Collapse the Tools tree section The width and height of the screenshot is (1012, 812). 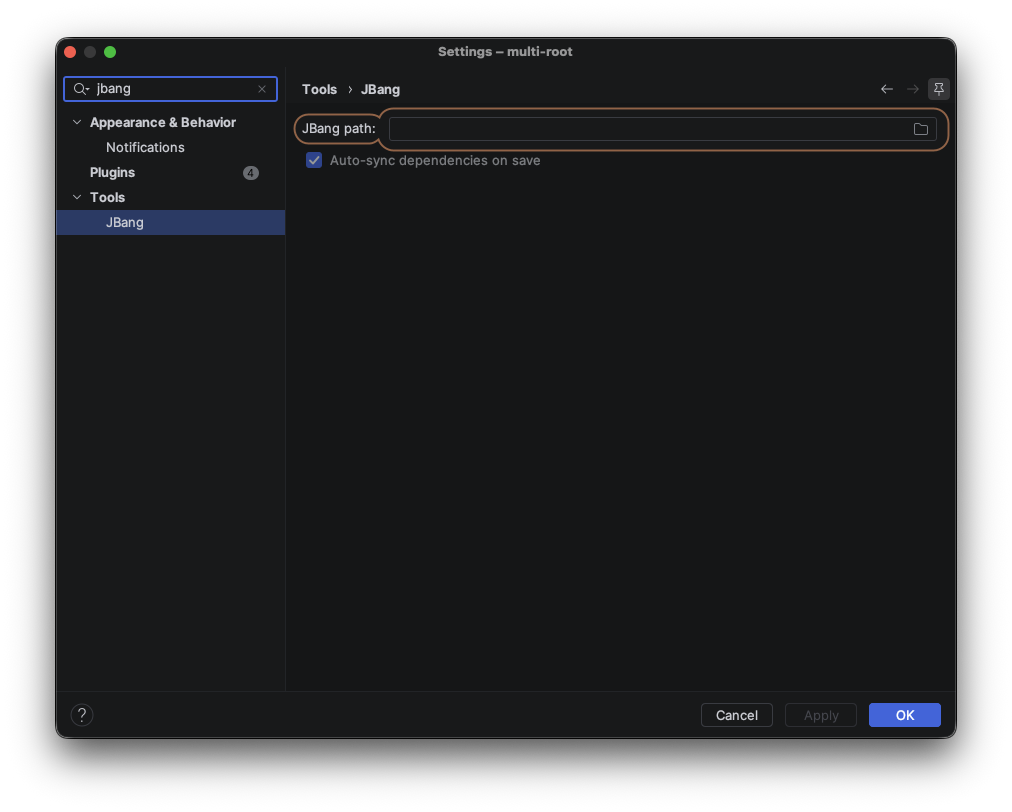(x=77, y=197)
